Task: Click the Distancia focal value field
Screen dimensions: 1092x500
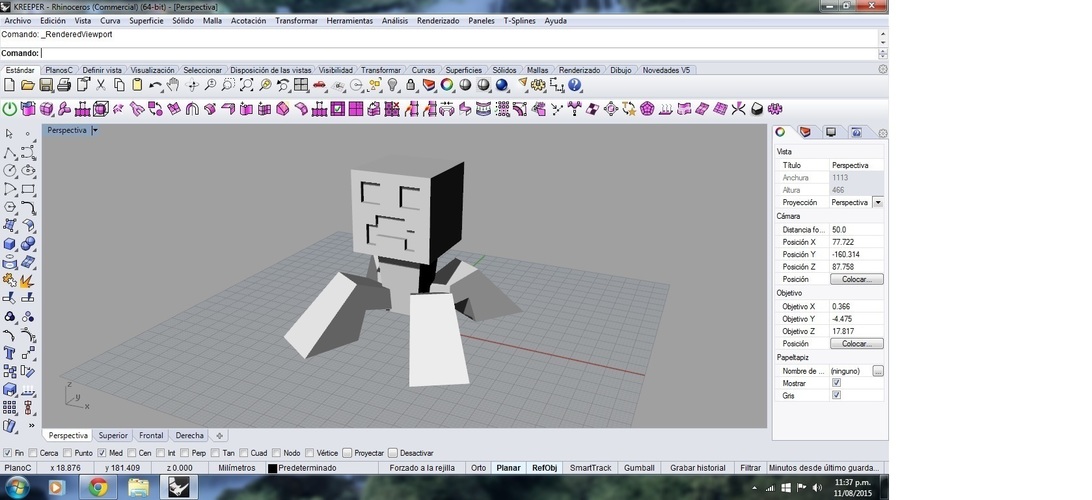Action: pyautogui.click(x=857, y=229)
